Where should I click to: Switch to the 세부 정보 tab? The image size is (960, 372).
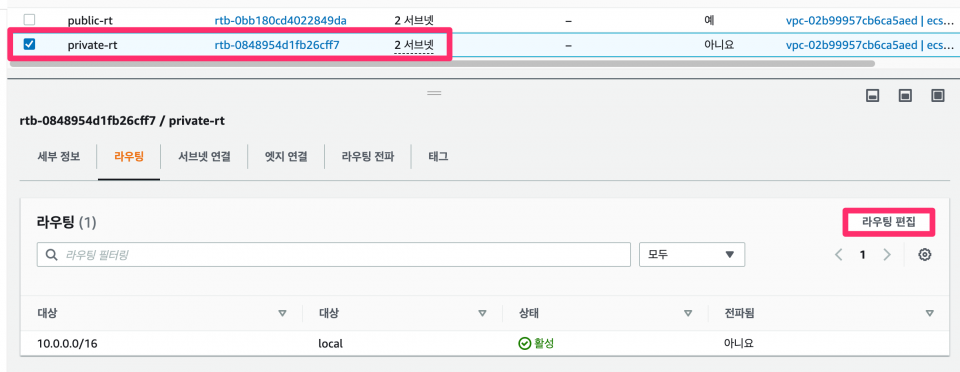[59, 156]
